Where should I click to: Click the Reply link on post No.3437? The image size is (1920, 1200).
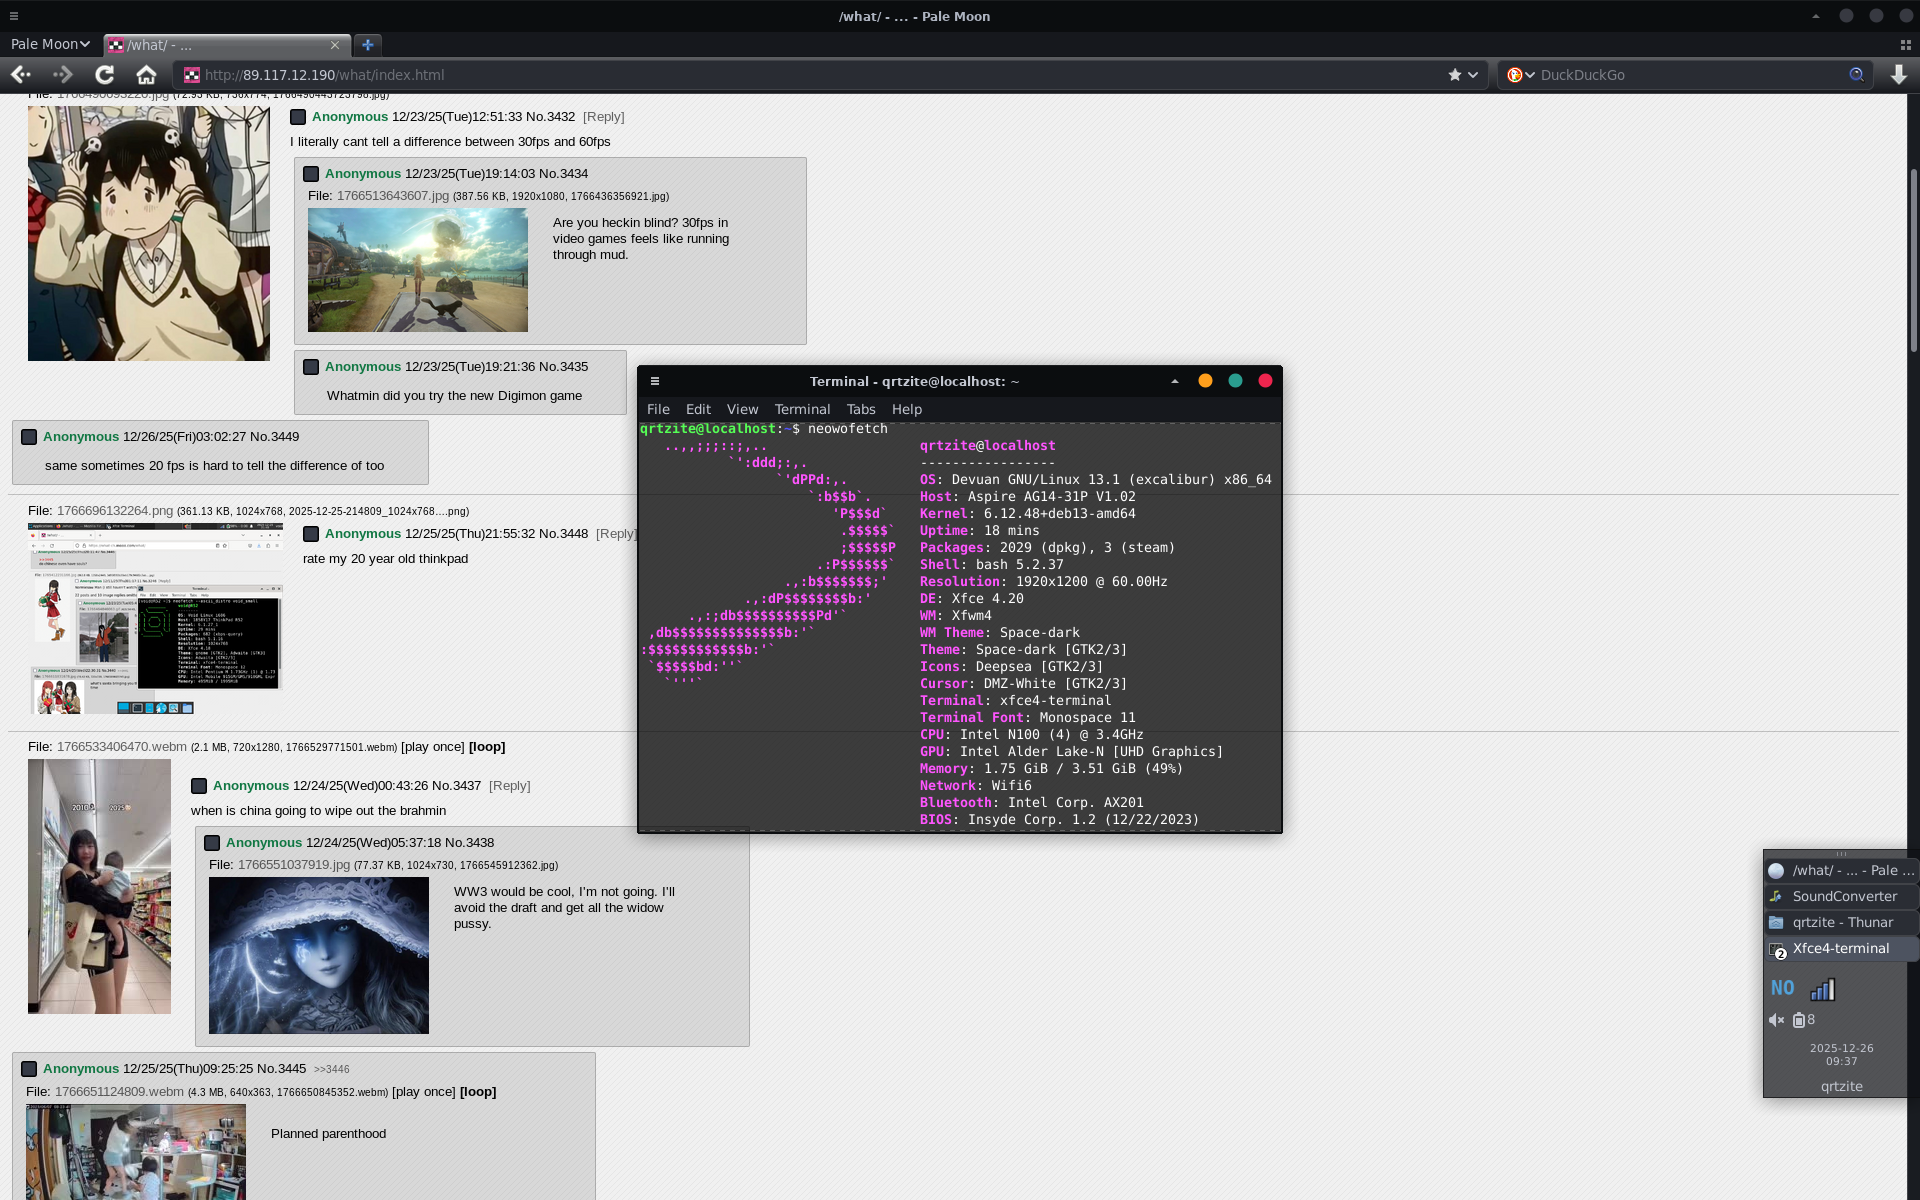[x=509, y=786]
